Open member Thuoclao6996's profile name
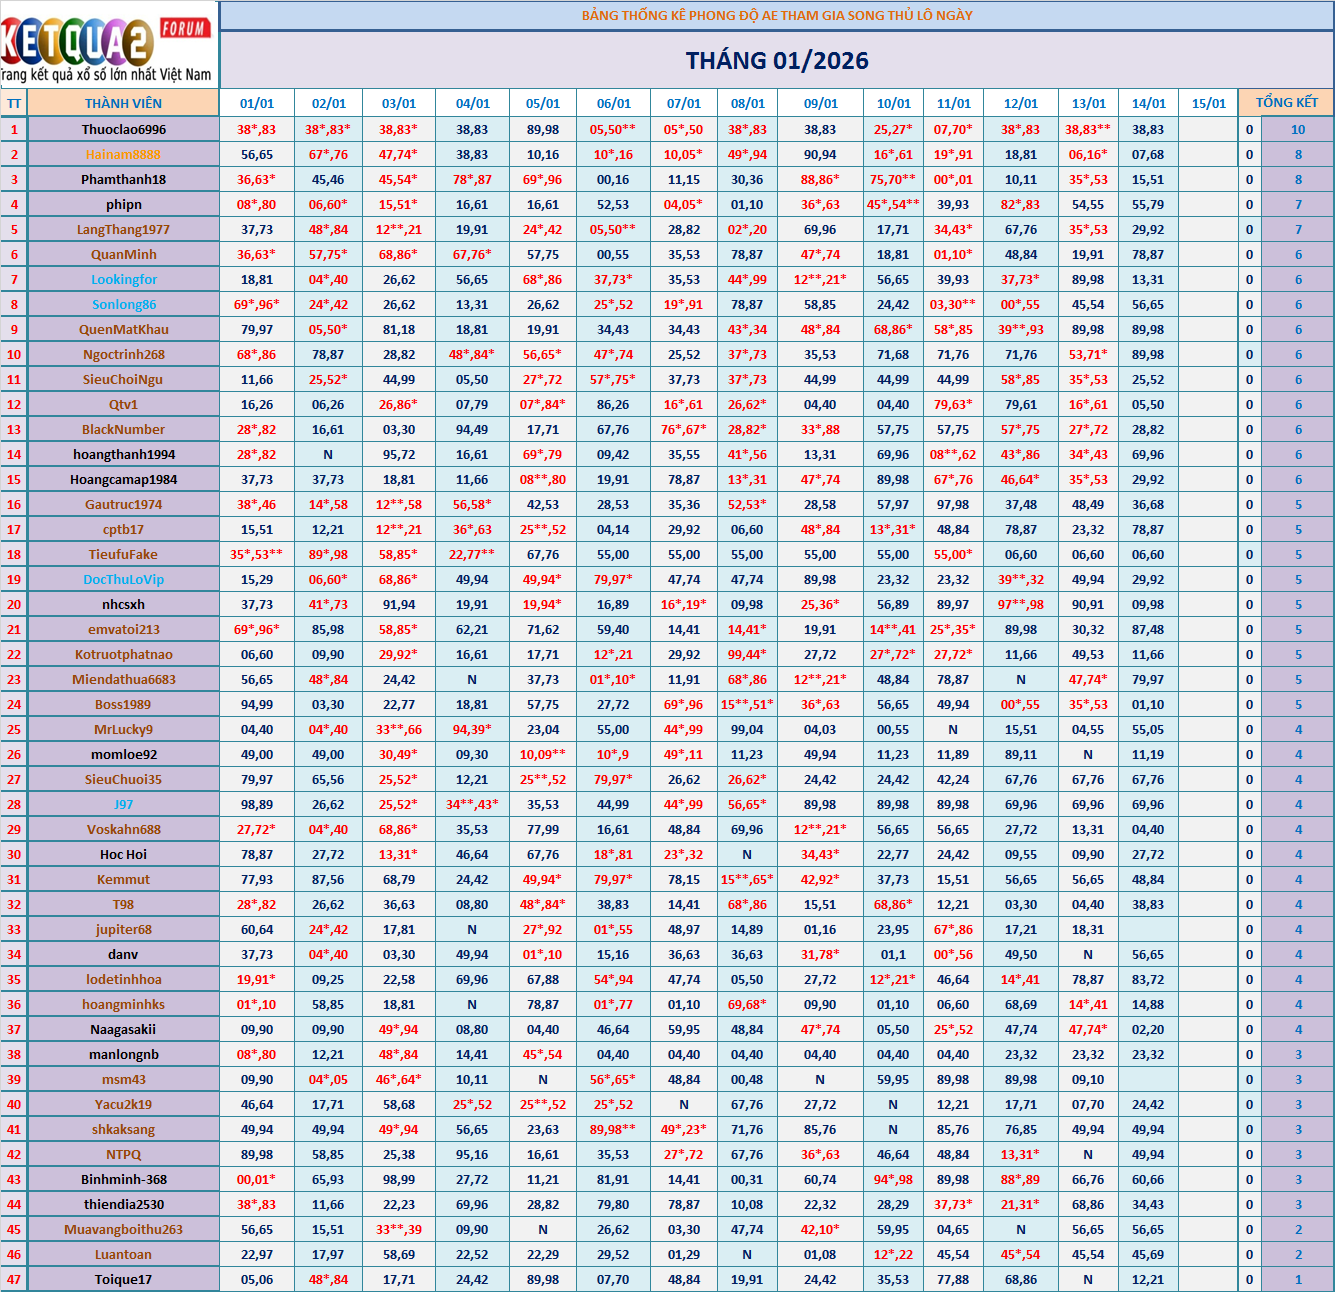1335x1292 pixels. (x=124, y=130)
